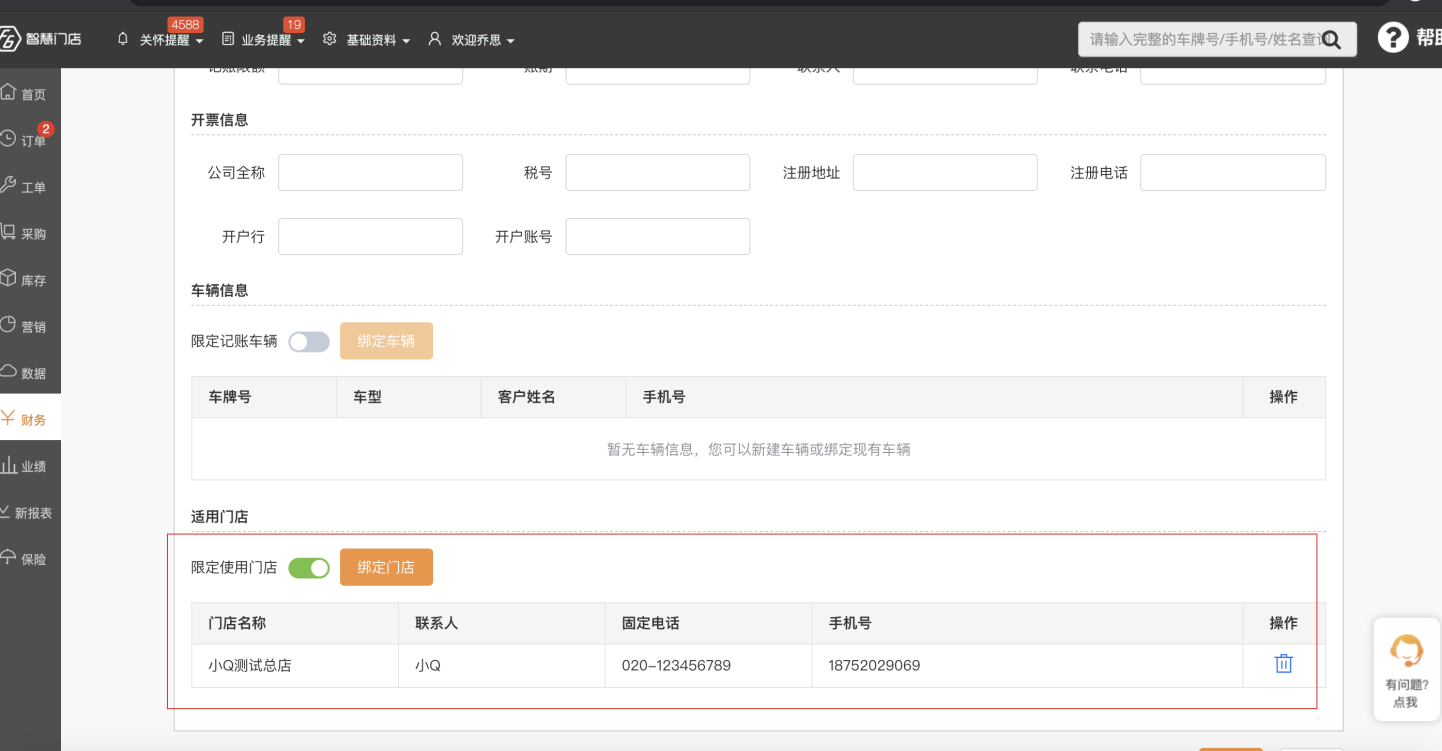This screenshot has width=1442, height=751.
Task: Click the 业绩 bar chart icon in sidebar
Action: click(8, 464)
